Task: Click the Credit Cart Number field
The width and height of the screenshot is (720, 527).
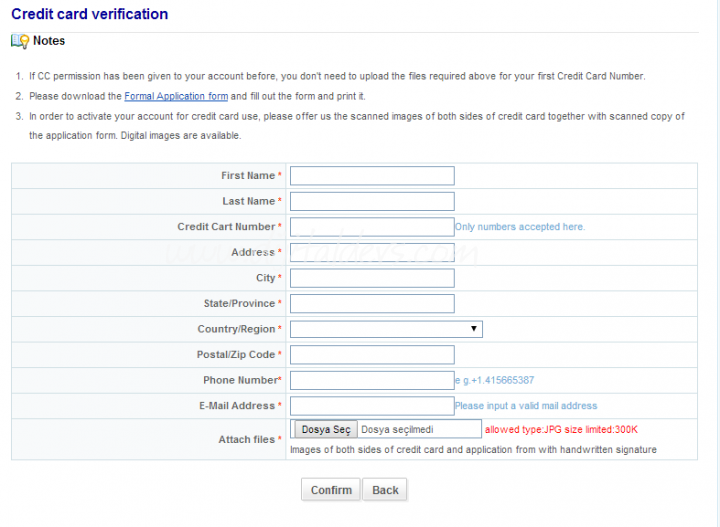Action: tap(371, 227)
